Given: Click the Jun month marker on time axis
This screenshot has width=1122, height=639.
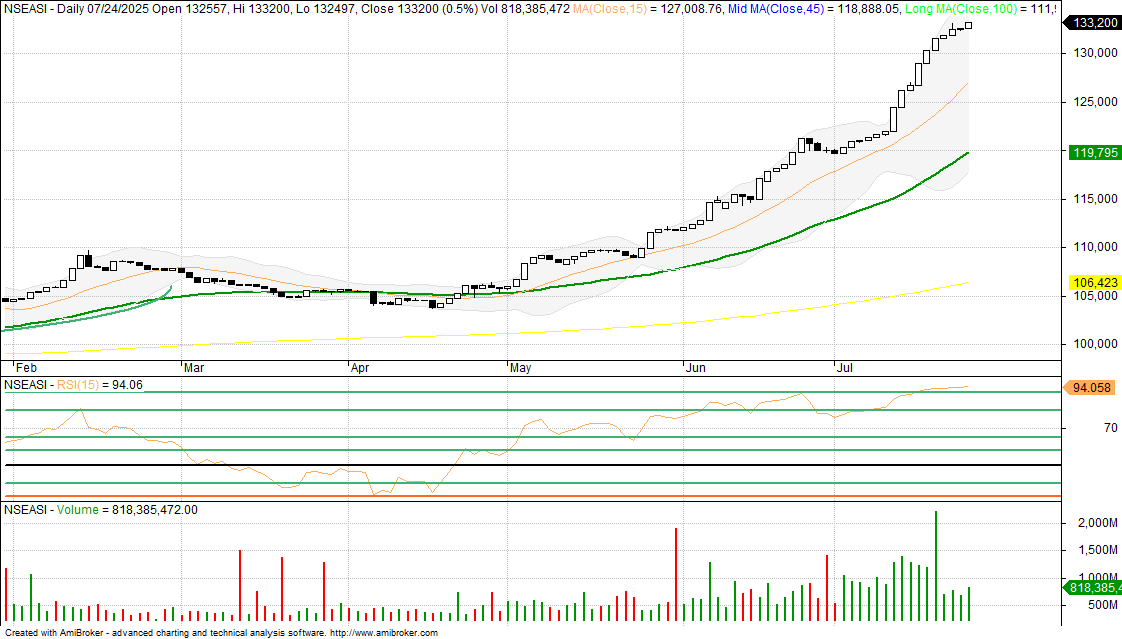Looking at the screenshot, I should [x=696, y=368].
